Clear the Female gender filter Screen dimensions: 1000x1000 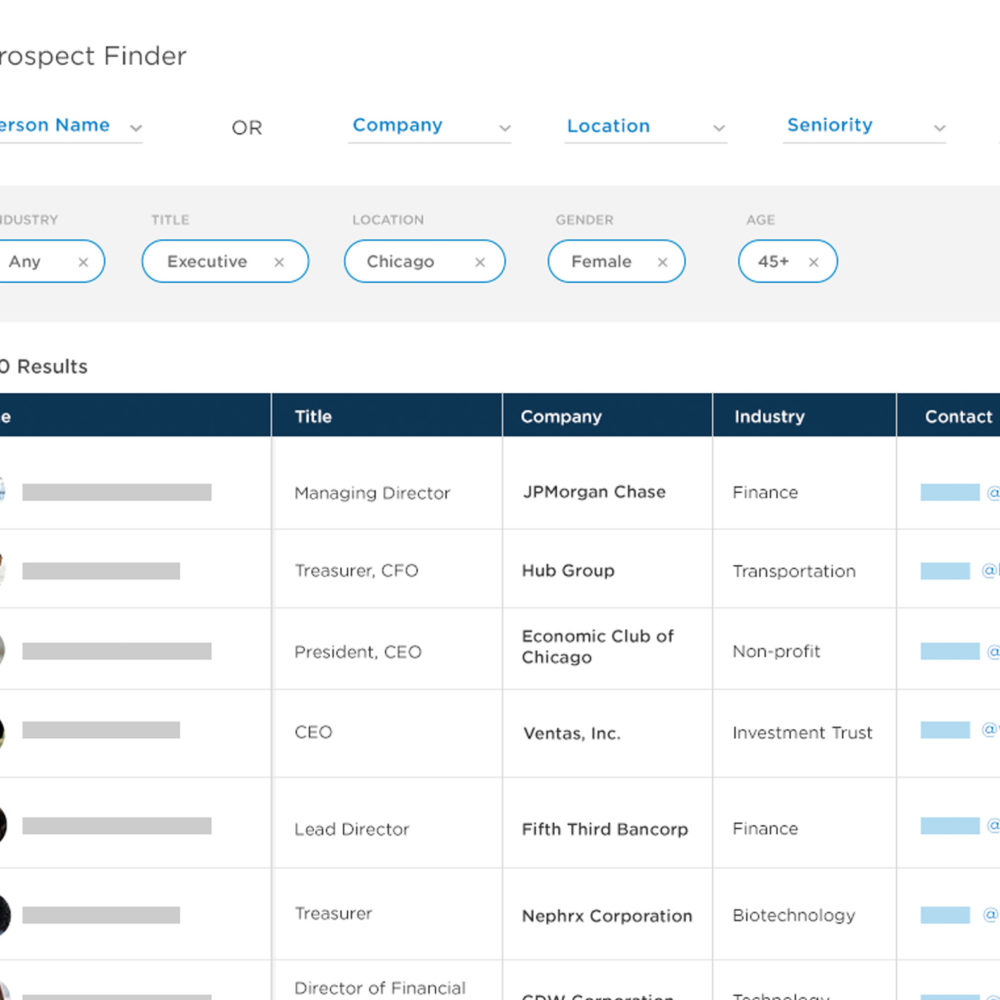(663, 261)
